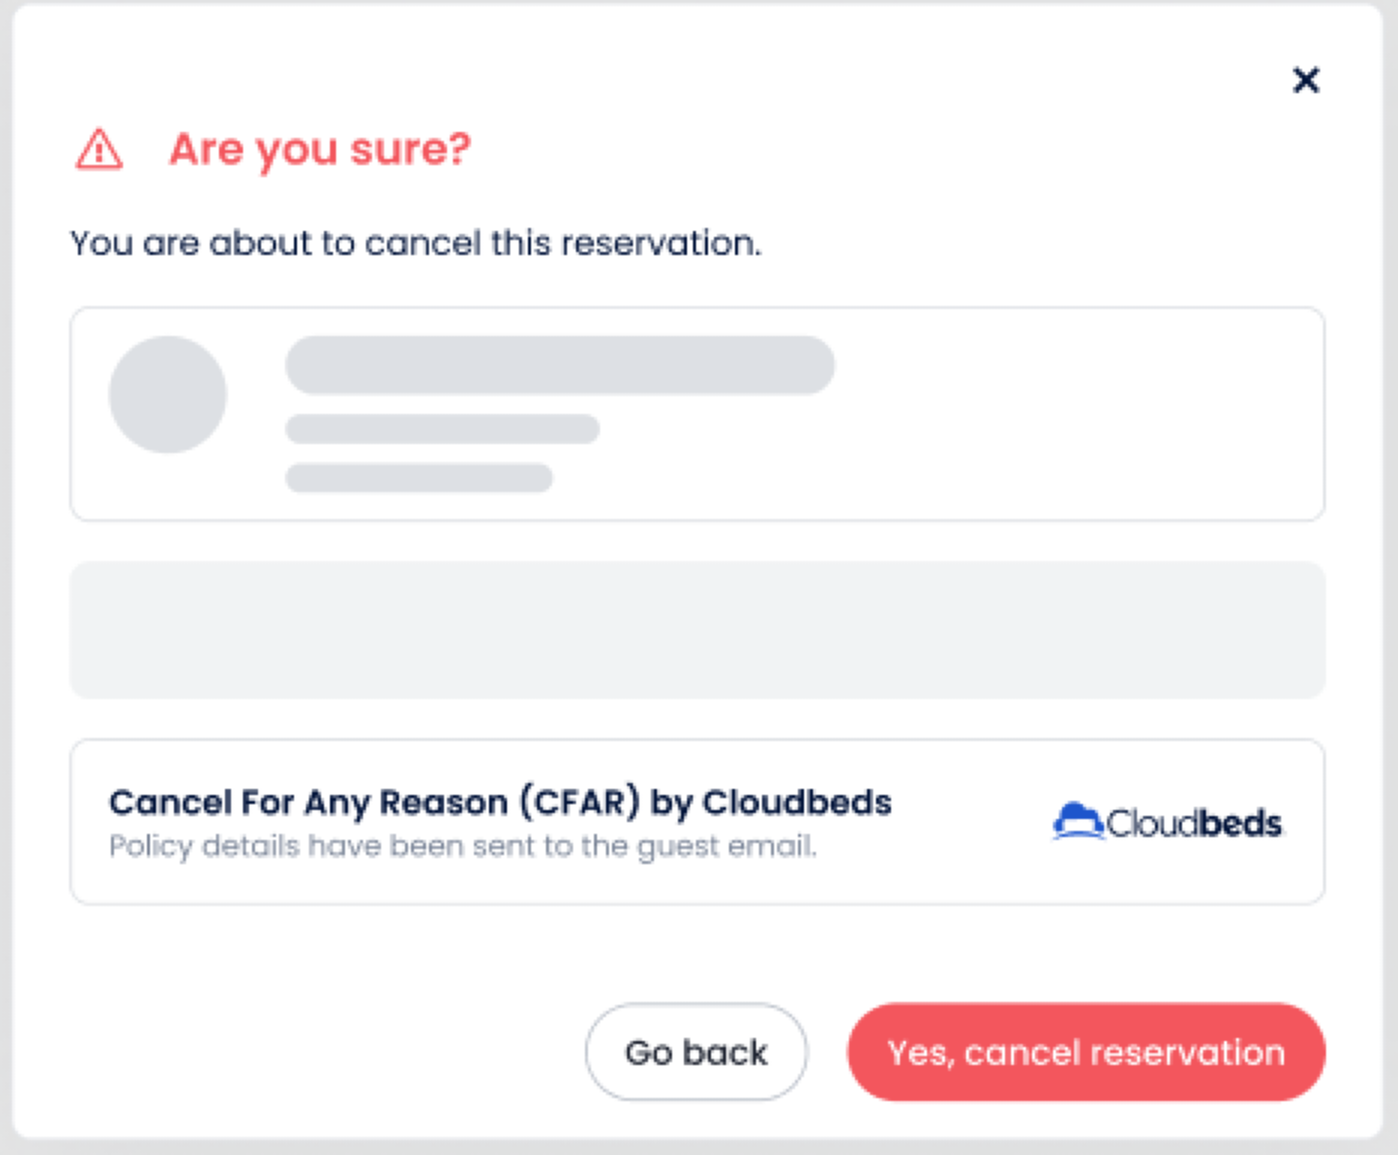The image size is (1398, 1155).
Task: Click "You are about to cancel" message text
Action: pos(415,243)
